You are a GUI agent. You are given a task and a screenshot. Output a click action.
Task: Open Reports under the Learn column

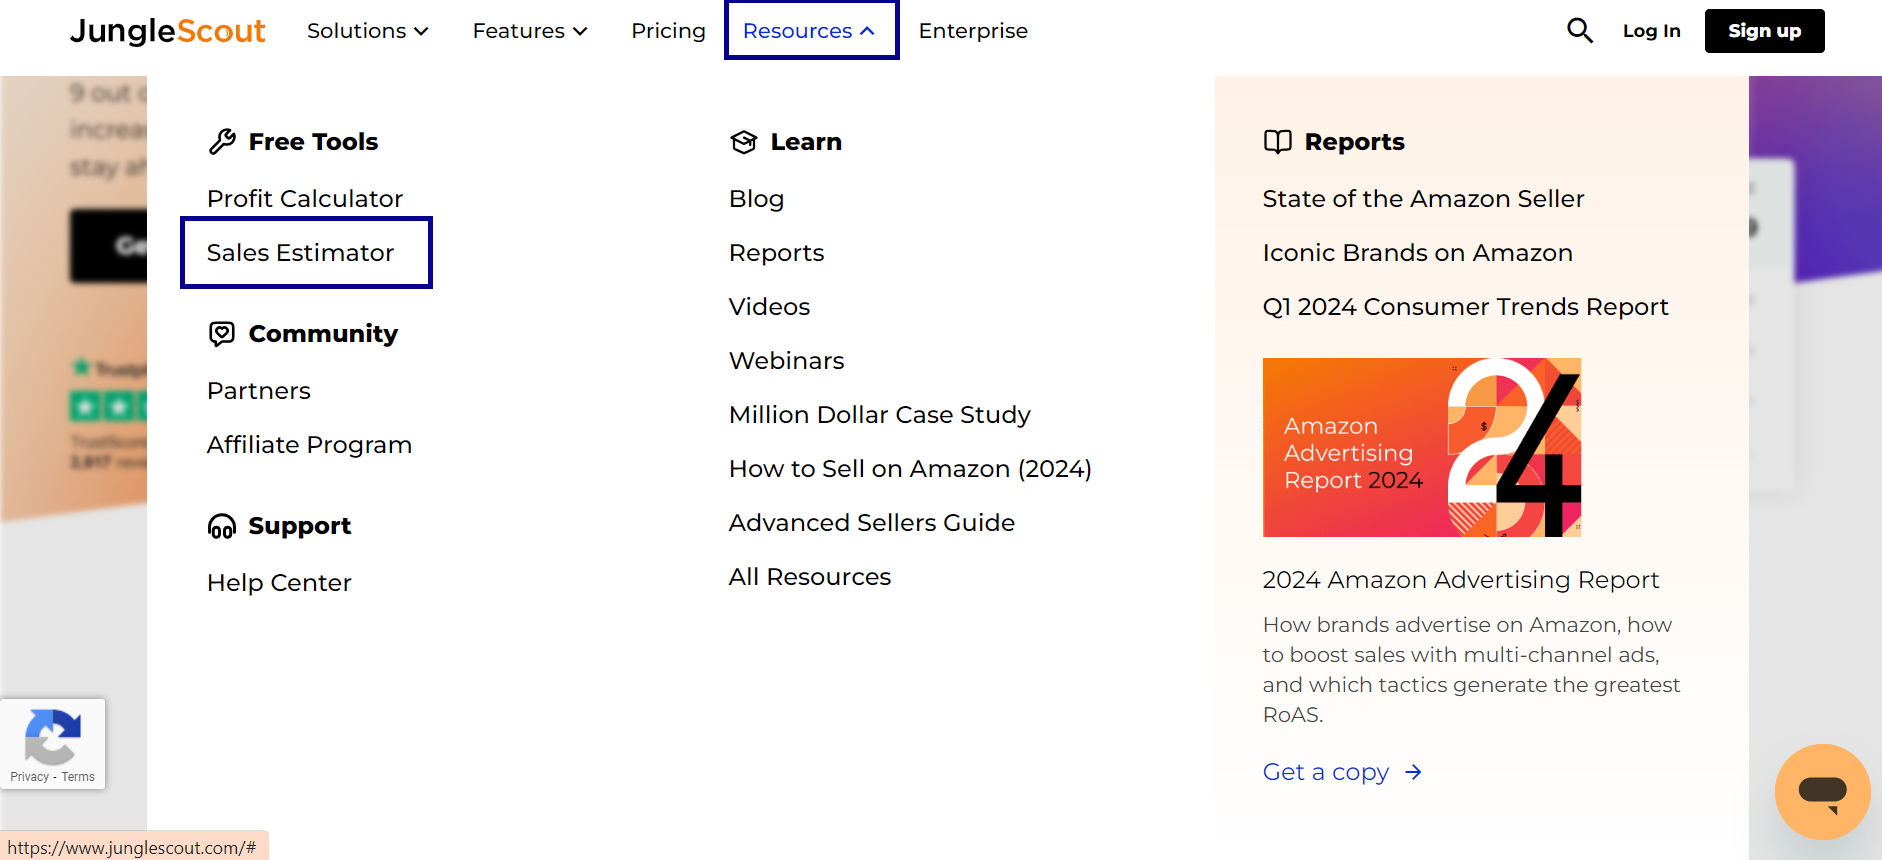point(776,253)
